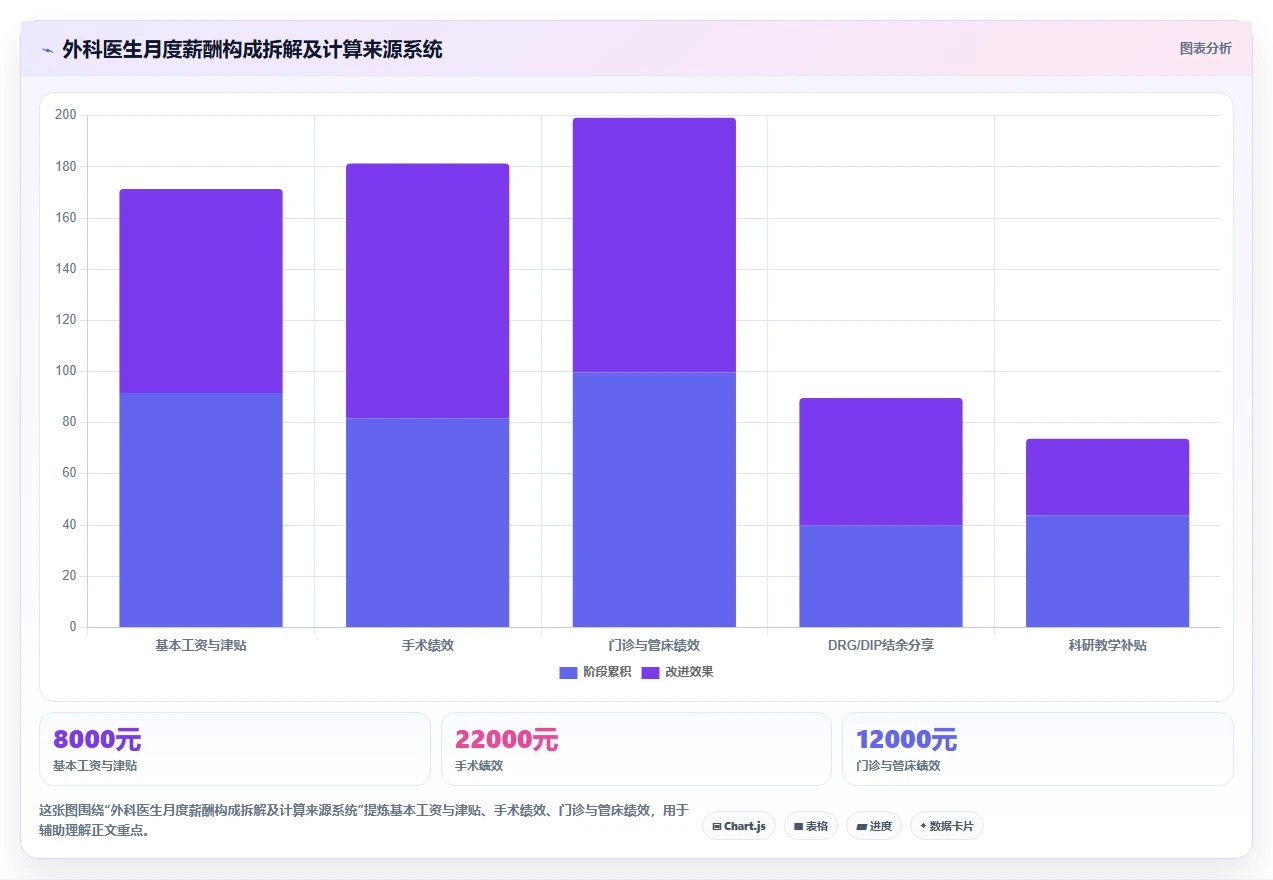Click x-axis label 科研教学补贴
Viewport: 1273px width, 880px height.
[x=1108, y=645]
